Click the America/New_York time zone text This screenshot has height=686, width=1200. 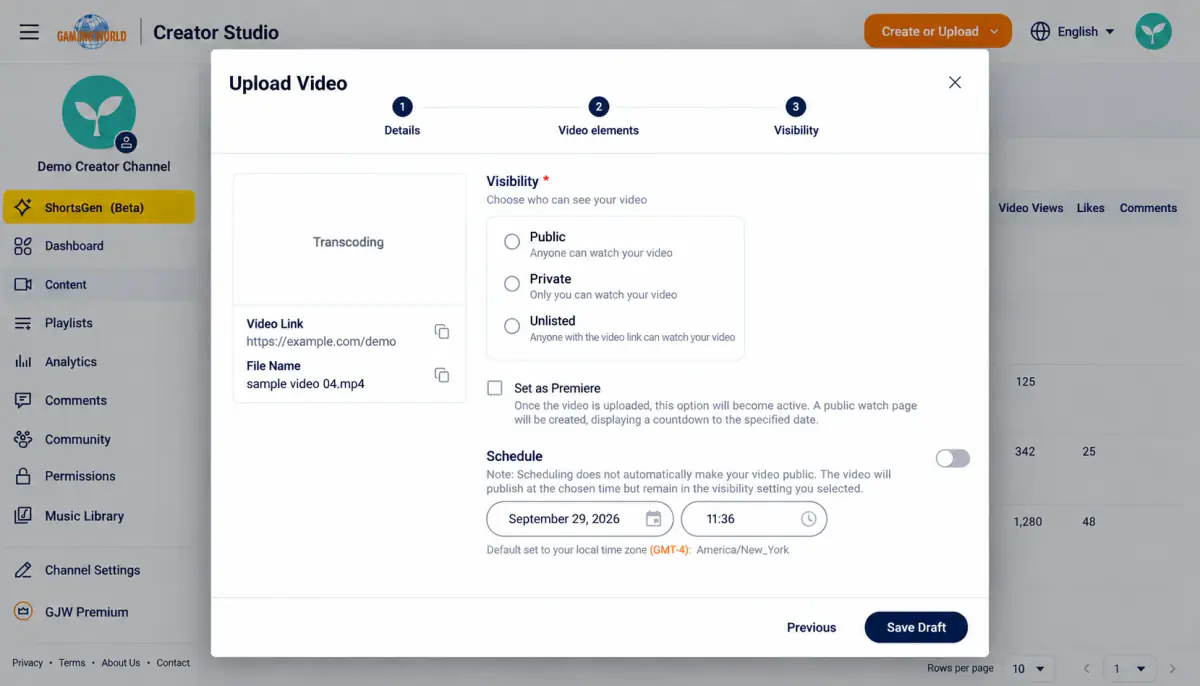(742, 550)
